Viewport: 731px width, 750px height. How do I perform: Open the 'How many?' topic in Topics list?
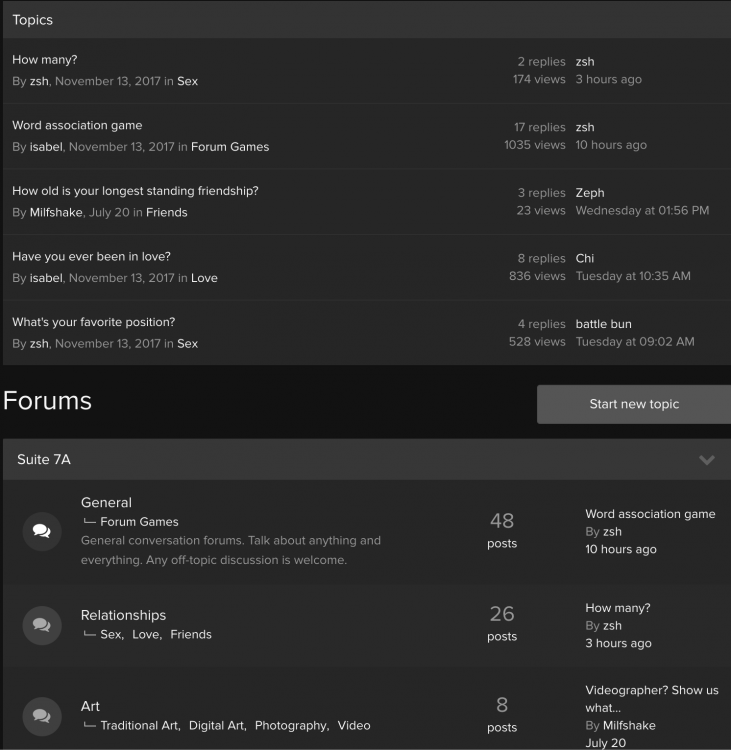(44, 60)
